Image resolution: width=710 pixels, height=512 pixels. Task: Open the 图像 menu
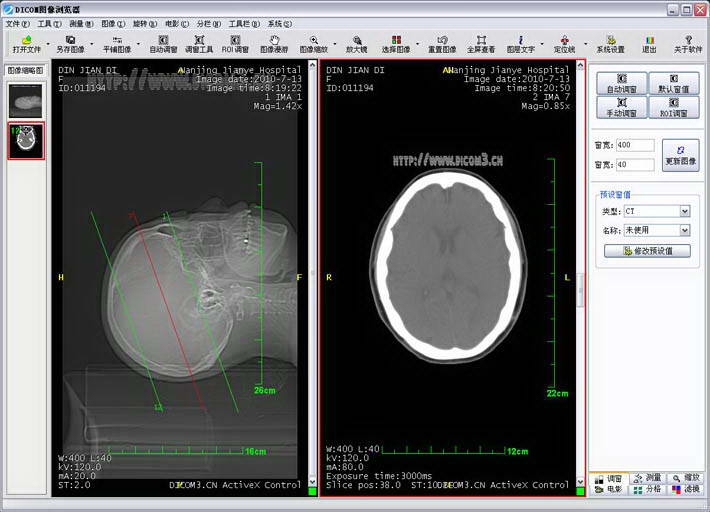(113, 24)
